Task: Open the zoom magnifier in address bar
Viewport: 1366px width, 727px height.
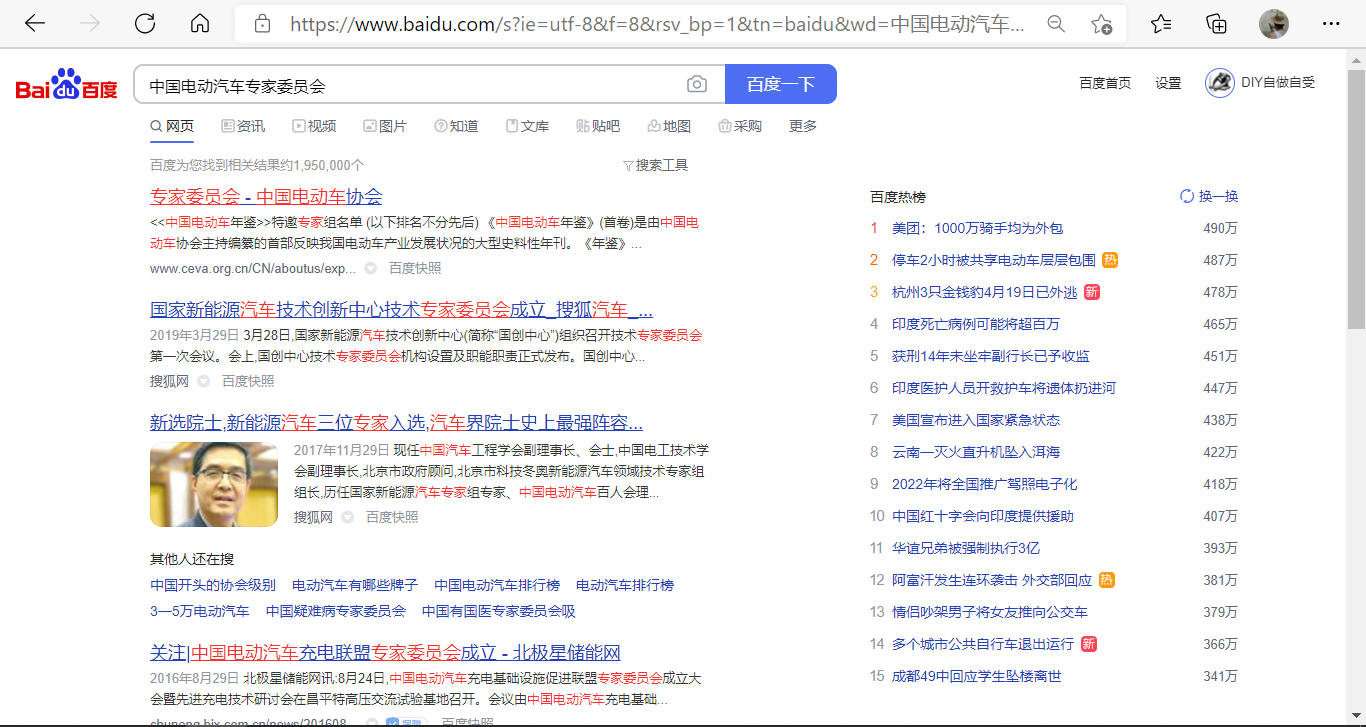Action: click(x=1056, y=24)
